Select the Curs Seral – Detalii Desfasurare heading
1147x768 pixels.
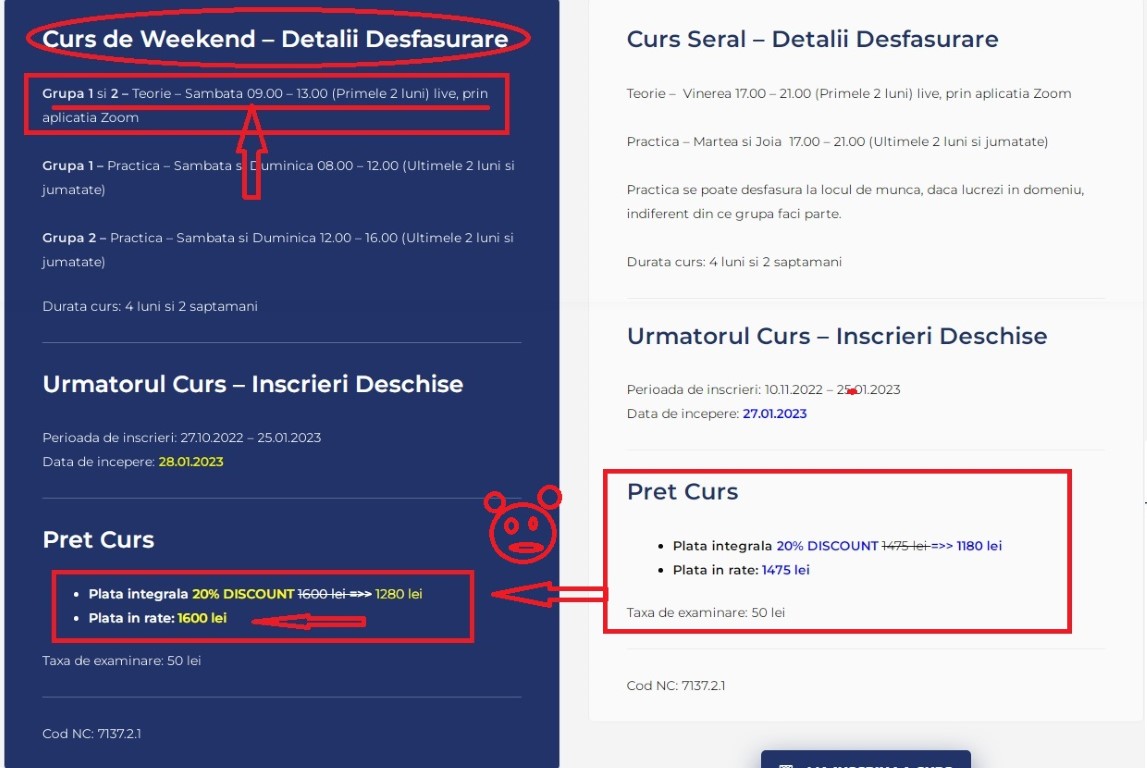(x=812, y=39)
